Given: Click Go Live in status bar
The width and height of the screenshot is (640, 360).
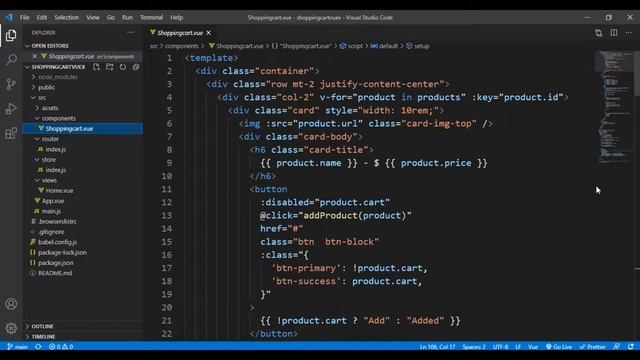Looking at the screenshot, I should coord(559,347).
